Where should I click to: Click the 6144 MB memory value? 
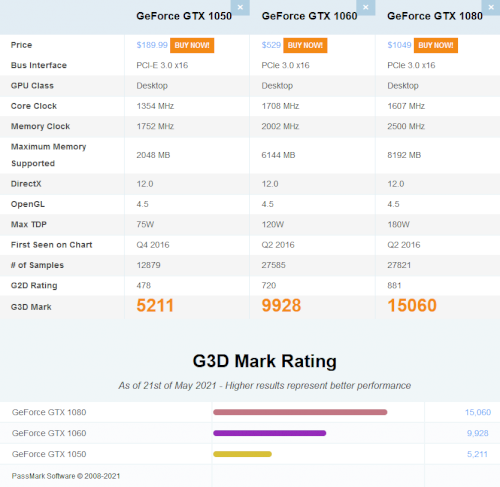[278, 155]
